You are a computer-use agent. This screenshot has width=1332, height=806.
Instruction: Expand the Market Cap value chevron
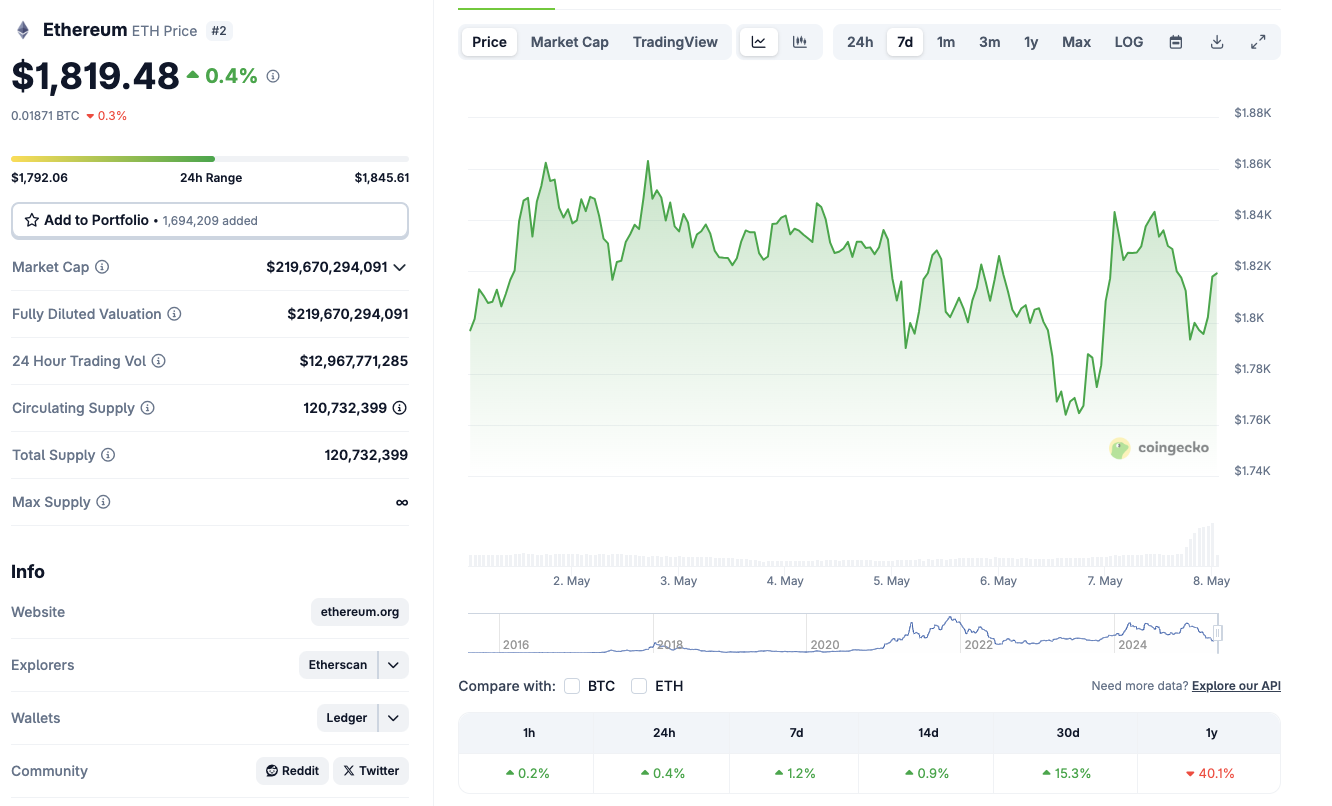coord(400,267)
